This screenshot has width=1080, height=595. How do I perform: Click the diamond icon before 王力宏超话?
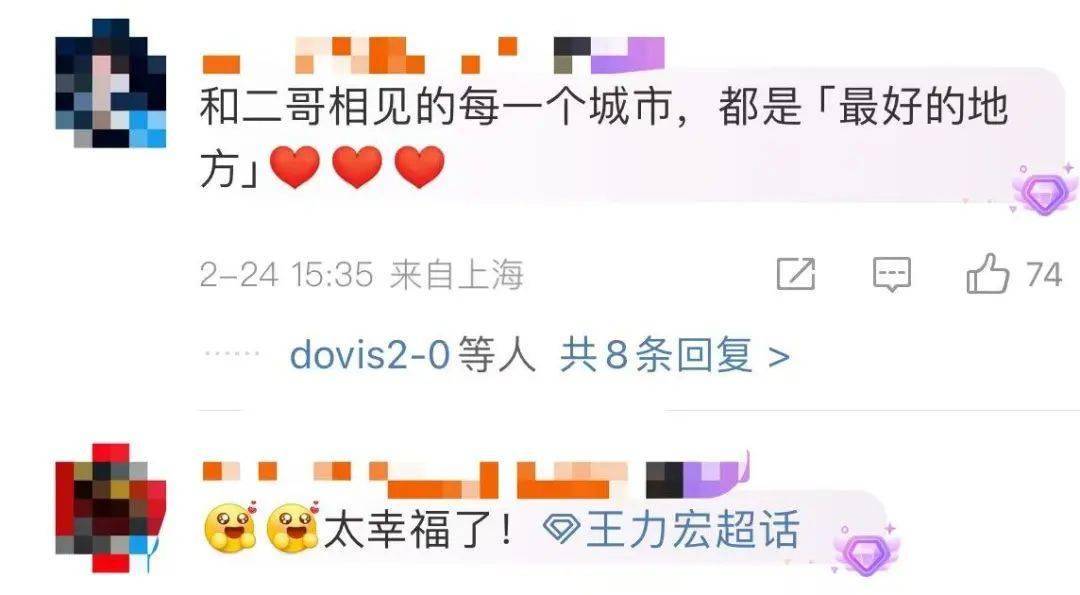561,529
